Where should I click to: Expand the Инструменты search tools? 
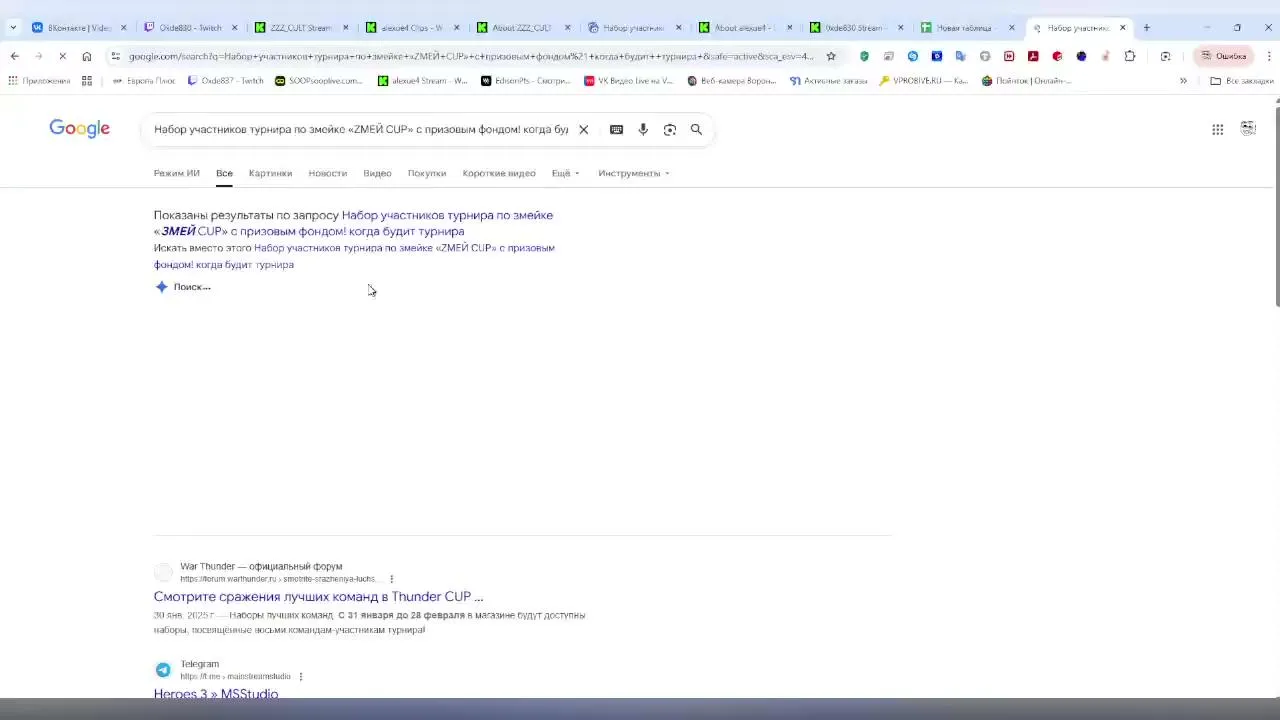click(x=634, y=173)
